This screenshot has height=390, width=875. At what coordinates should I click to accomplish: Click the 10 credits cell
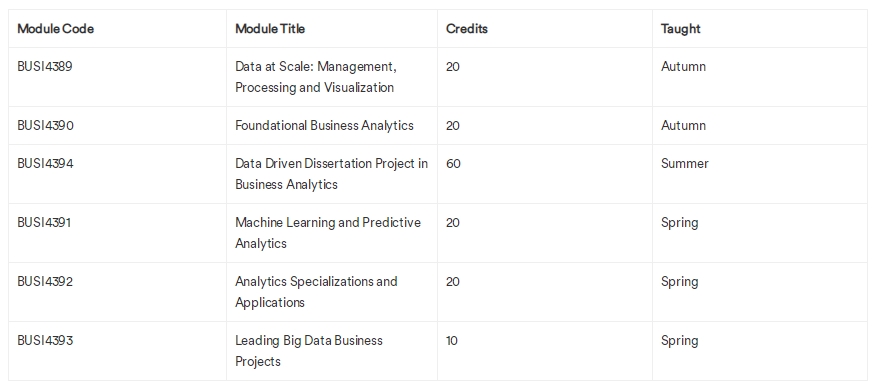[452, 341]
